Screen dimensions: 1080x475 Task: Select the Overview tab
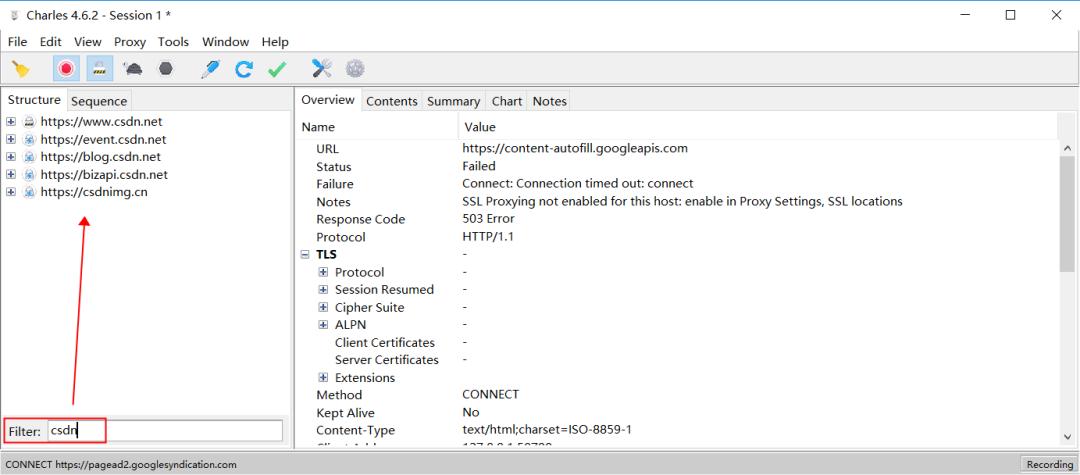tap(328, 100)
